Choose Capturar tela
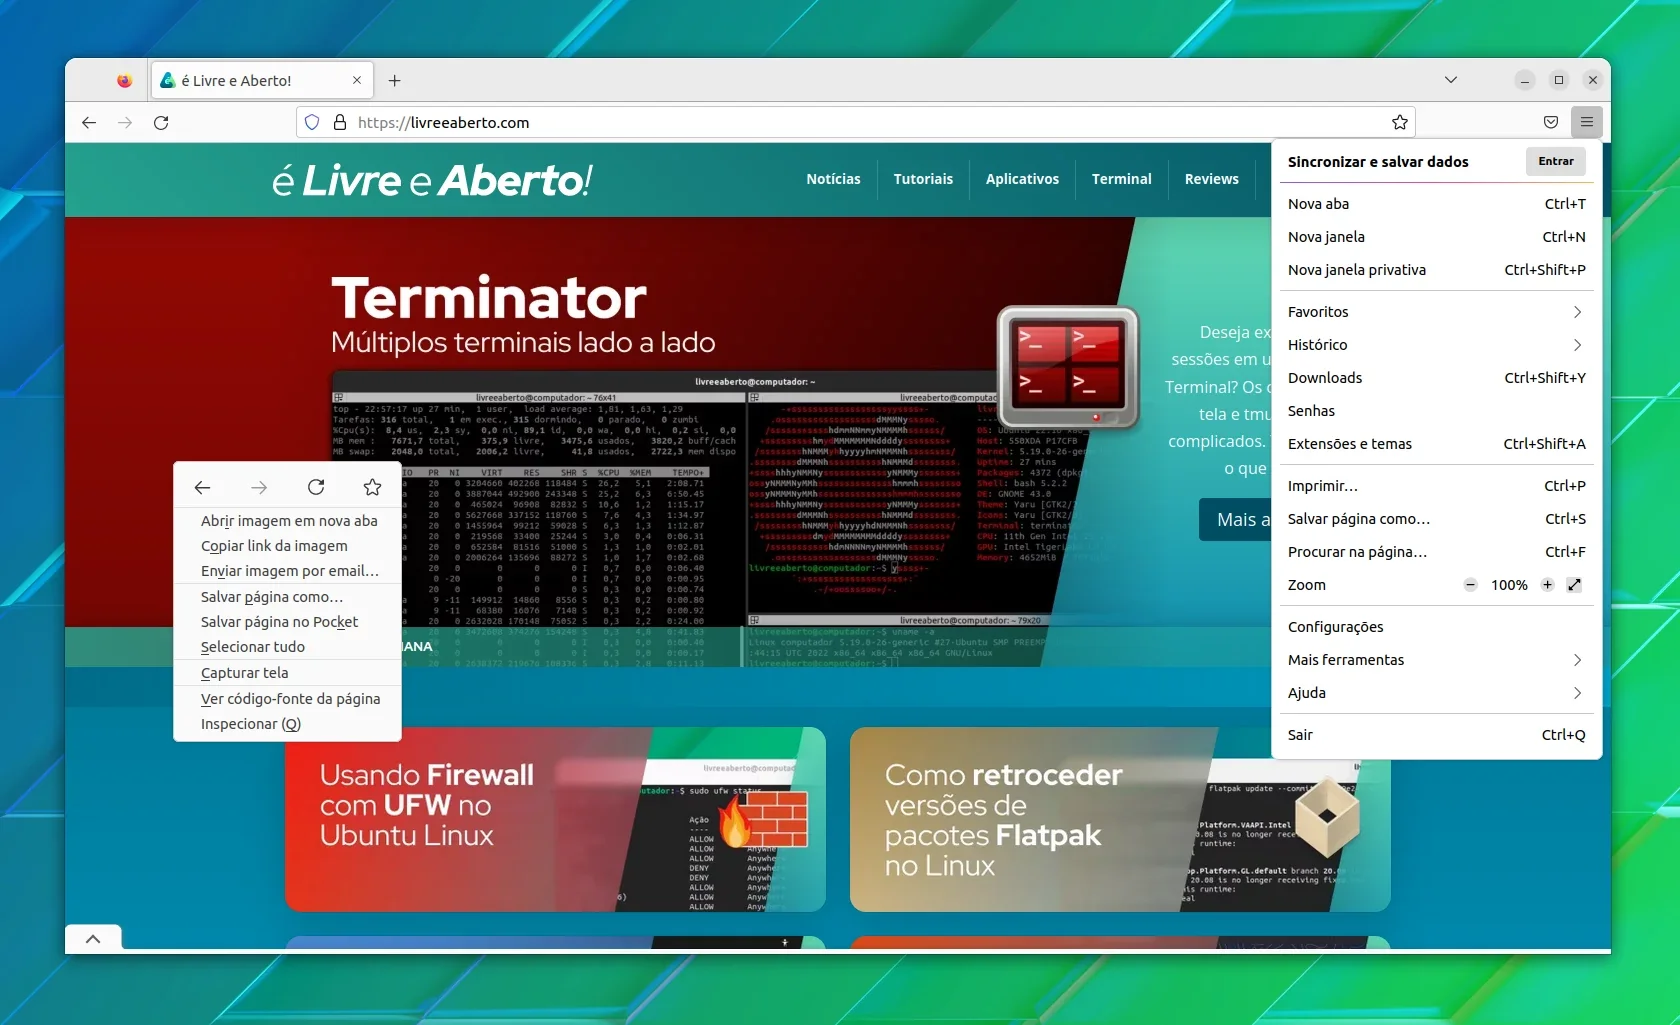Viewport: 1680px width, 1025px height. [288, 673]
